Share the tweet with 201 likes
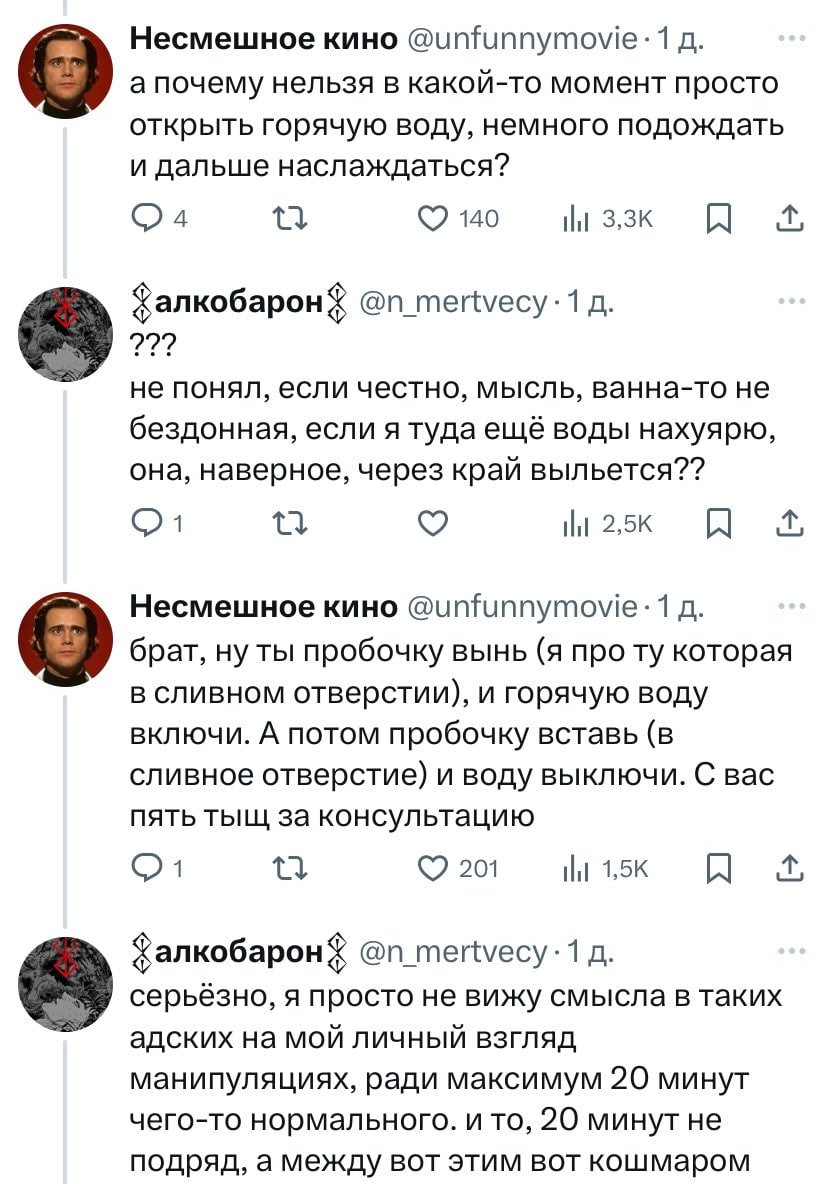 click(790, 868)
